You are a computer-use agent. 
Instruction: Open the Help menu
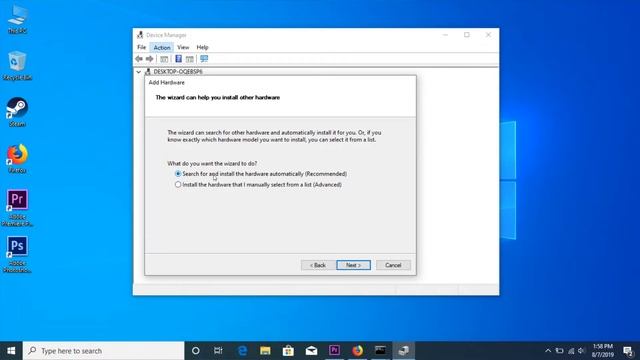(x=202, y=47)
